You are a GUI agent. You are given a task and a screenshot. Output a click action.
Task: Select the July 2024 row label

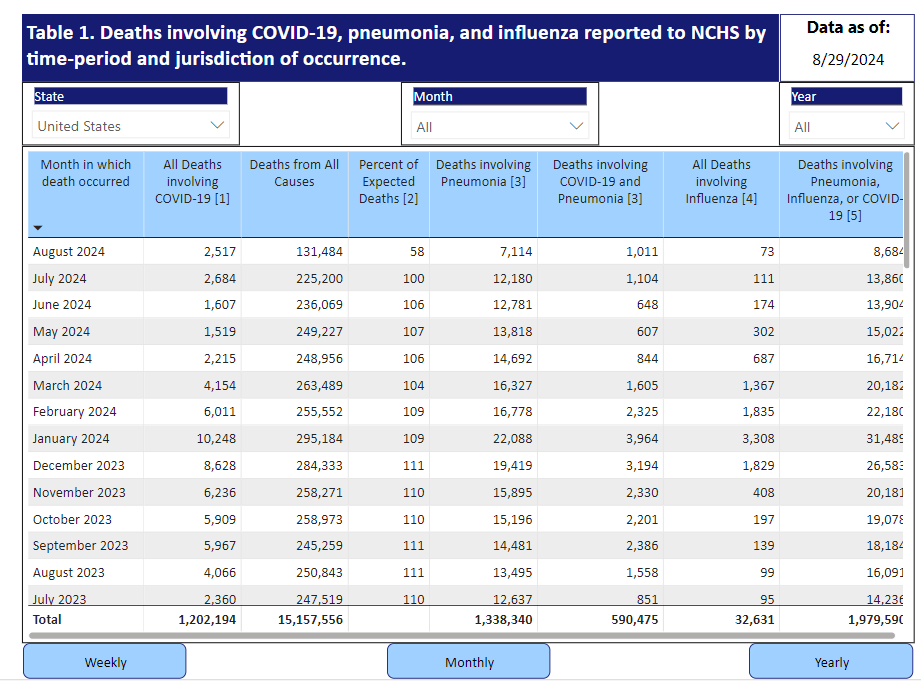[x=59, y=279]
